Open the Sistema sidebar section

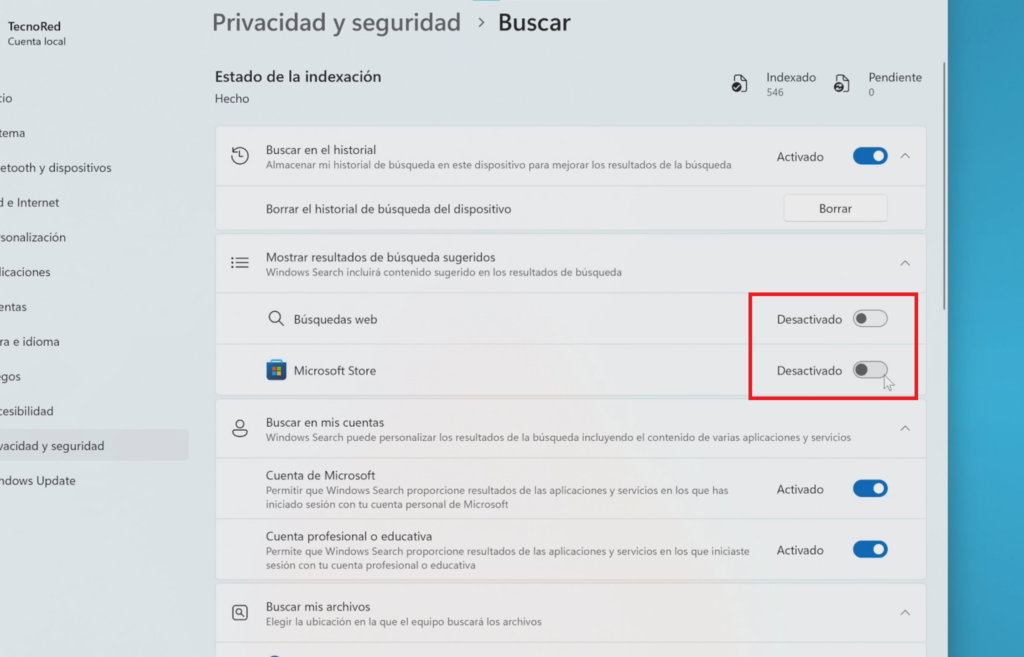pos(13,133)
